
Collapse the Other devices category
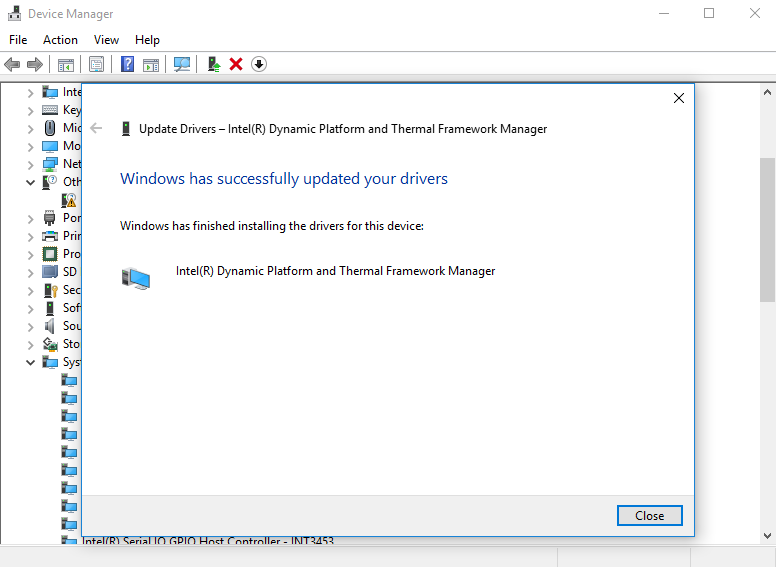30,183
